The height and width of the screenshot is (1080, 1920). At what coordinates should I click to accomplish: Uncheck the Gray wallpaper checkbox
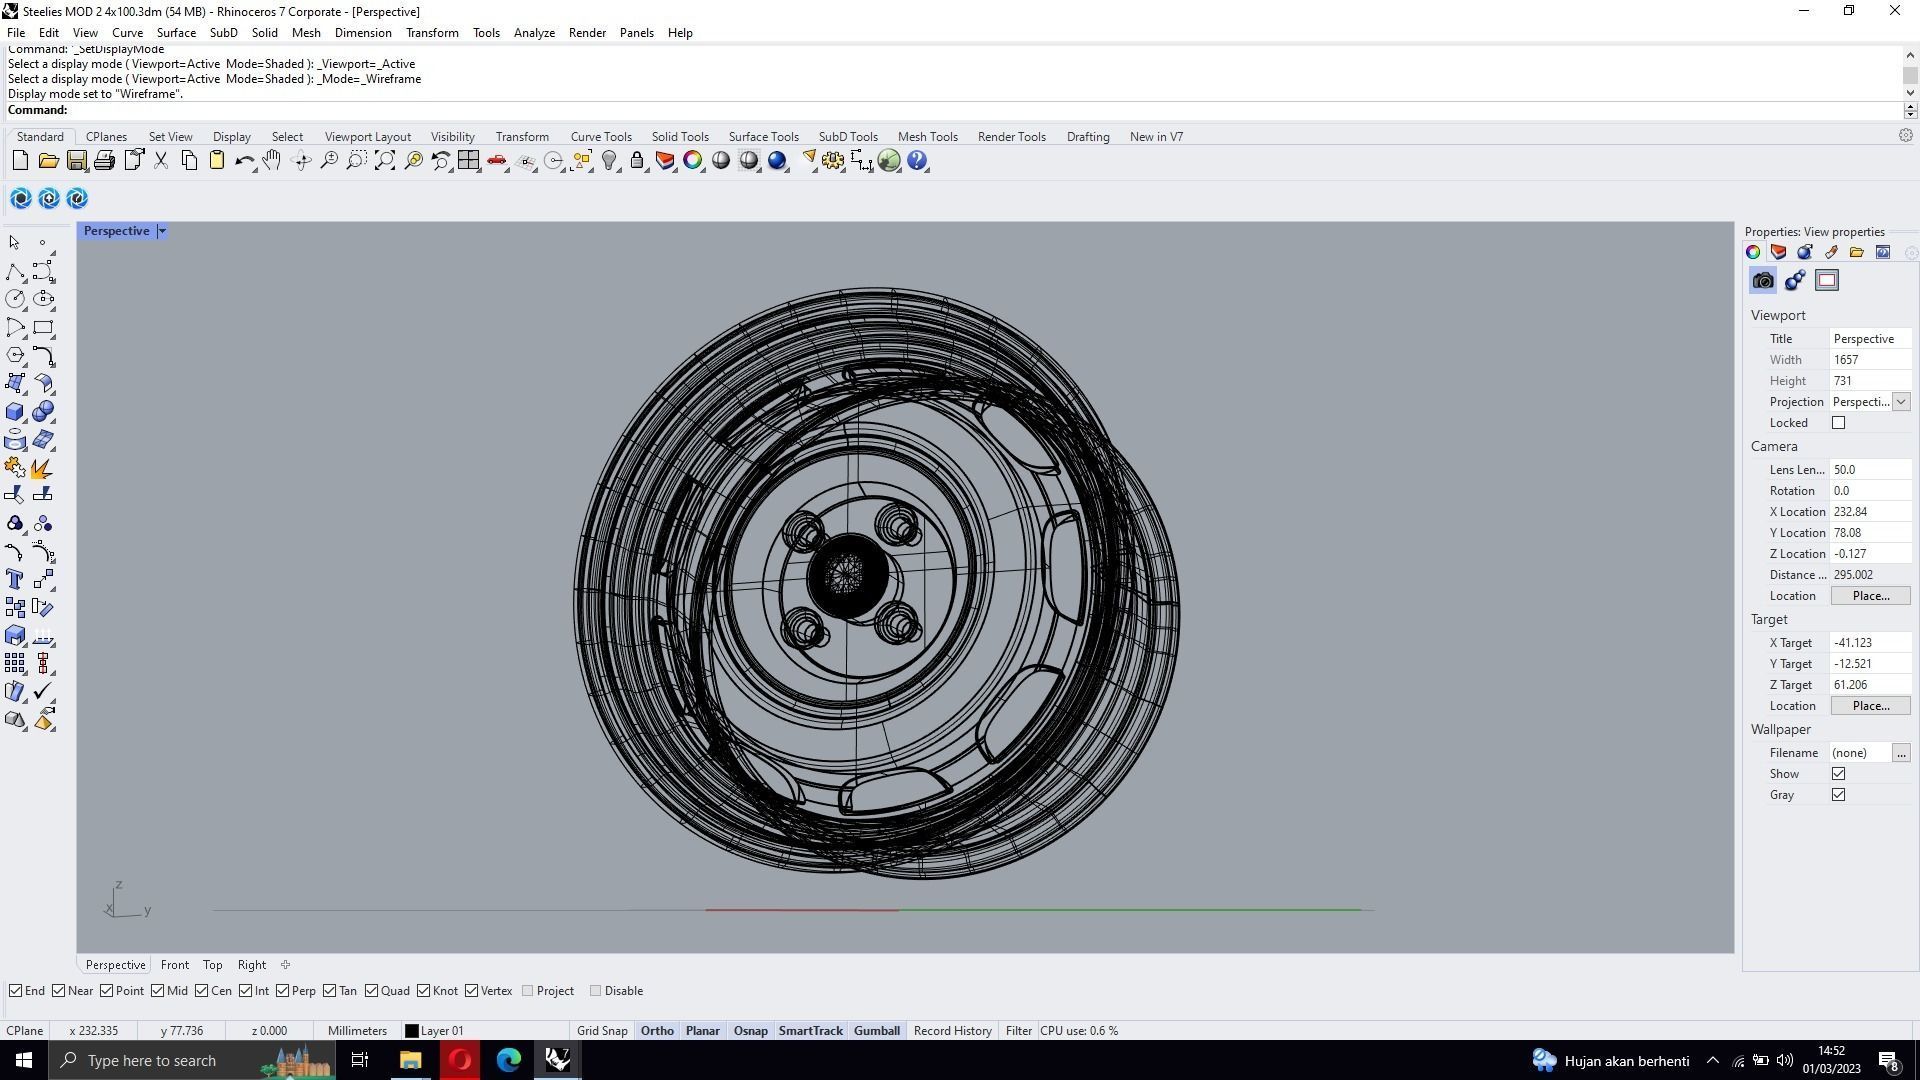1838,795
